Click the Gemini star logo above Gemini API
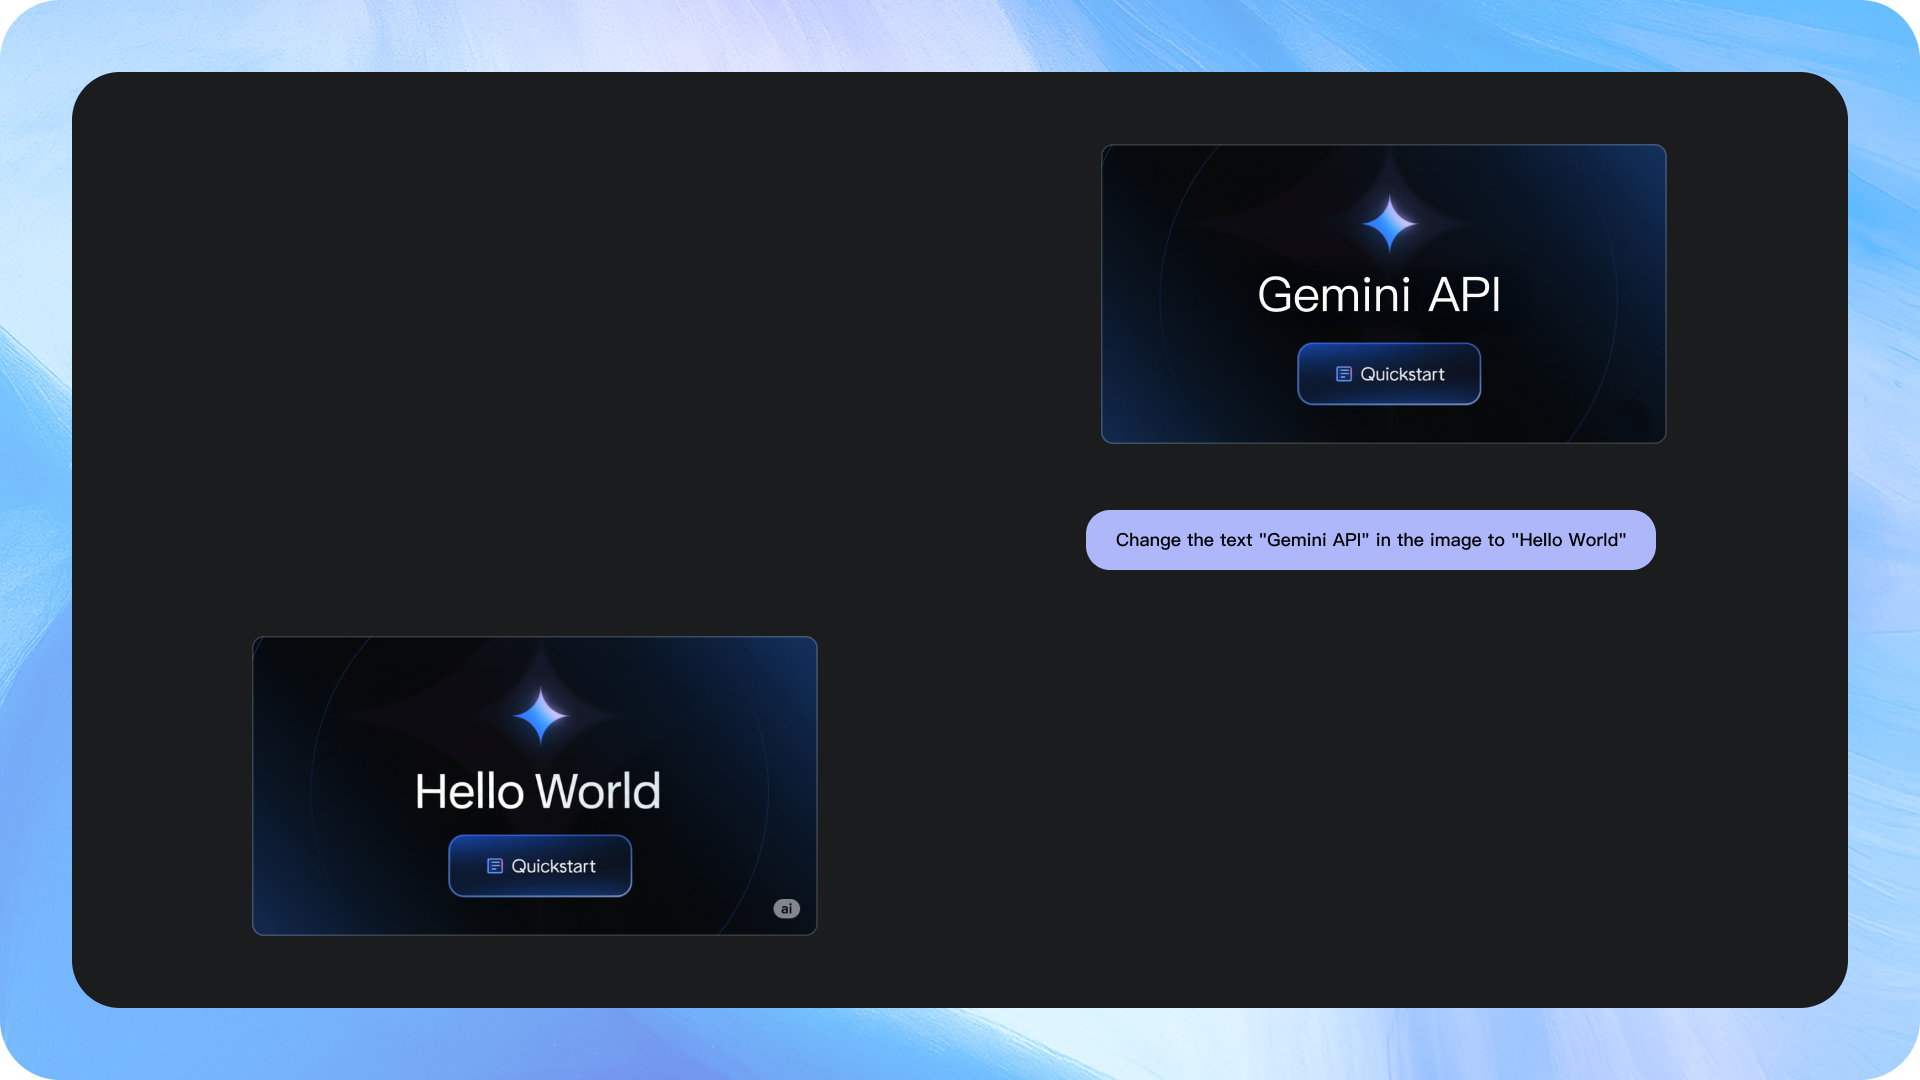Image resolution: width=1920 pixels, height=1080 pixels. point(1390,224)
